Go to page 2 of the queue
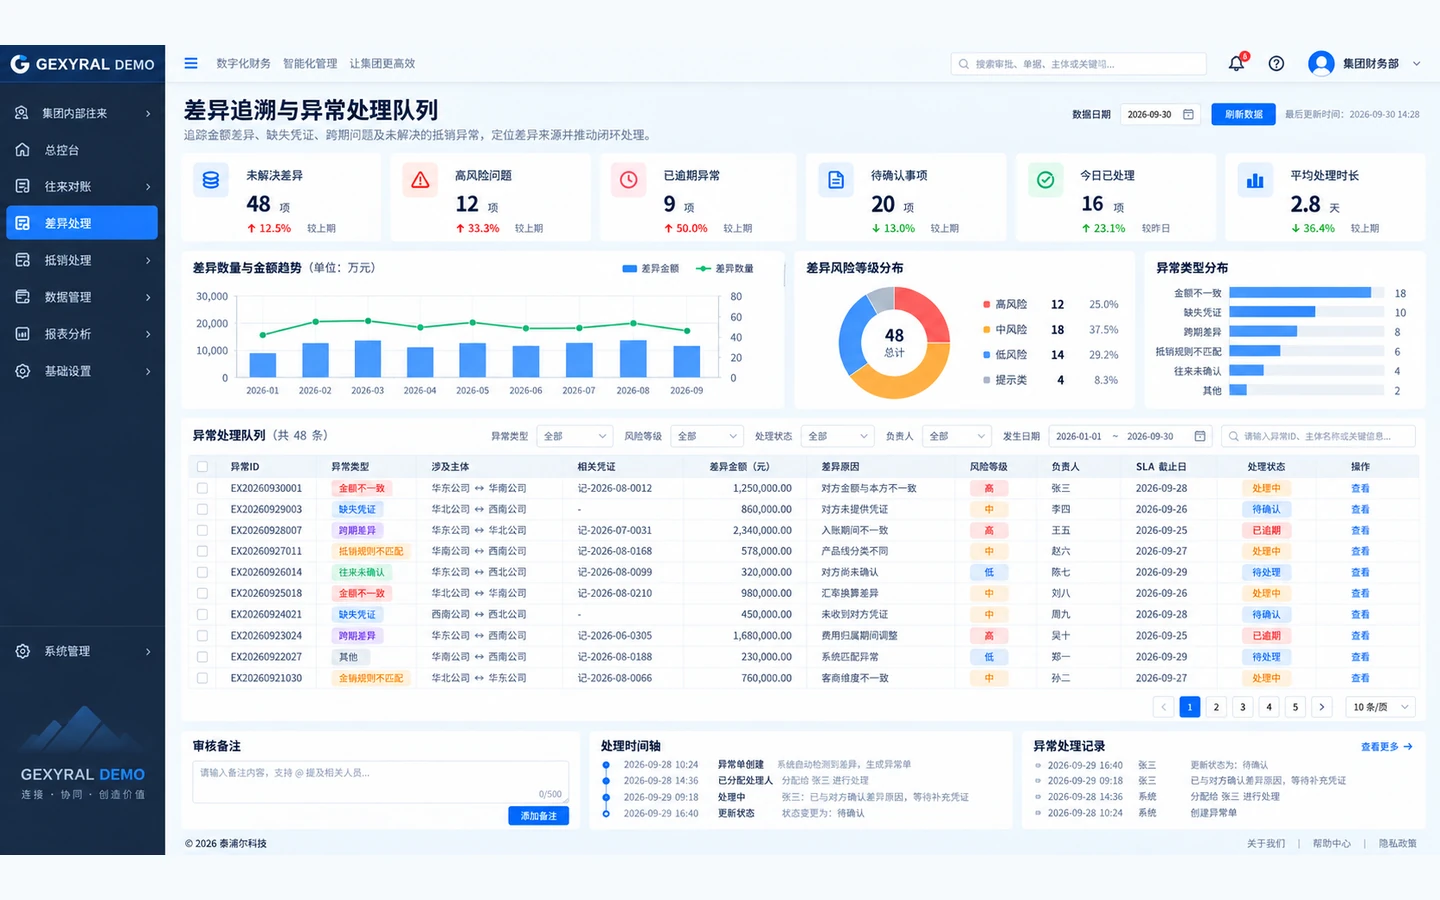 1216,707
